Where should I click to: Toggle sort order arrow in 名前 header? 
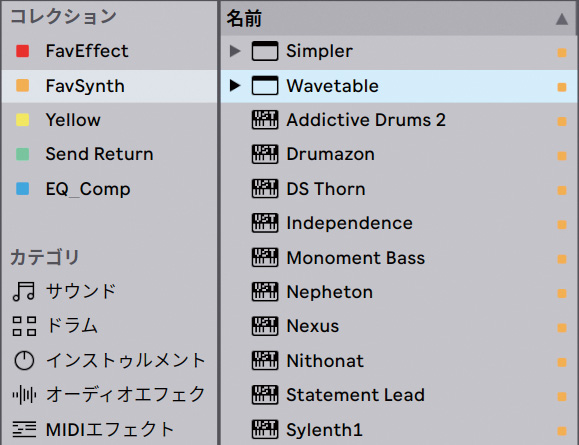(562, 19)
